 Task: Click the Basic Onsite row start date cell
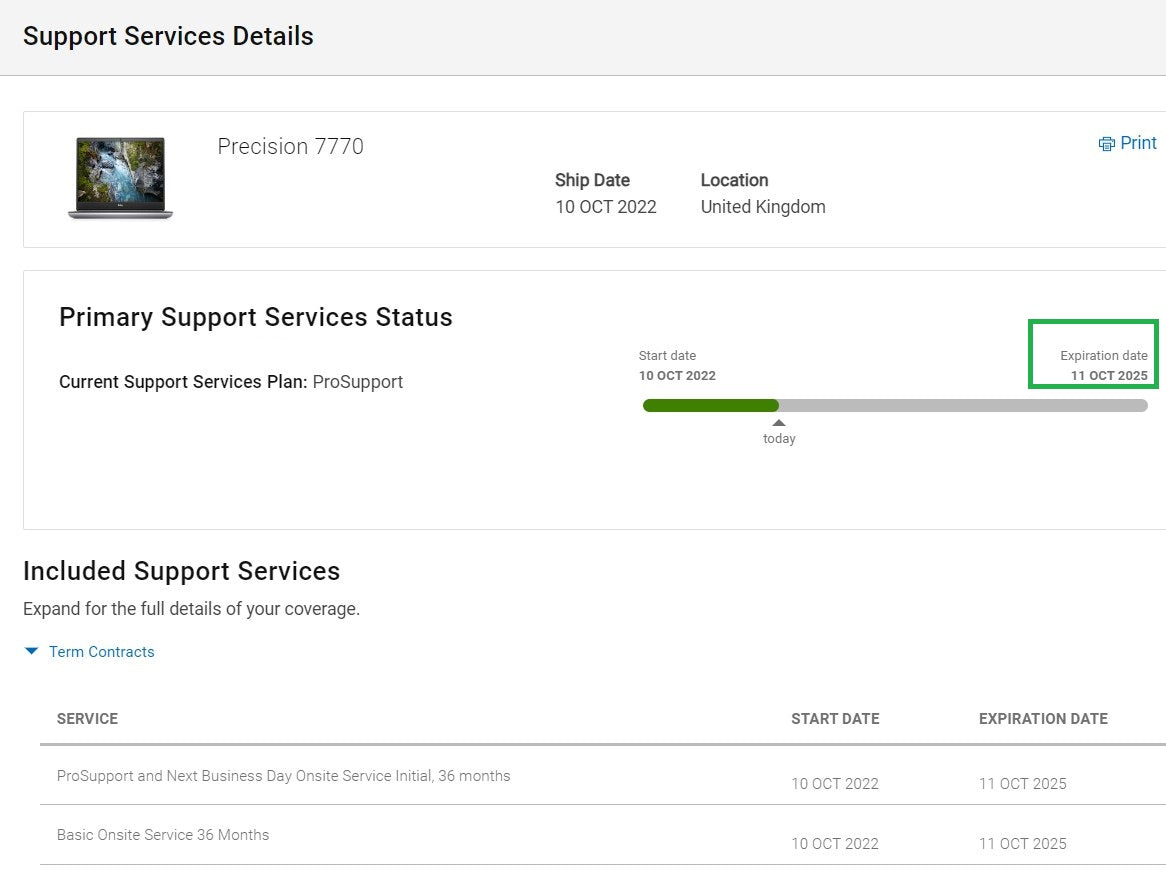tap(834, 843)
